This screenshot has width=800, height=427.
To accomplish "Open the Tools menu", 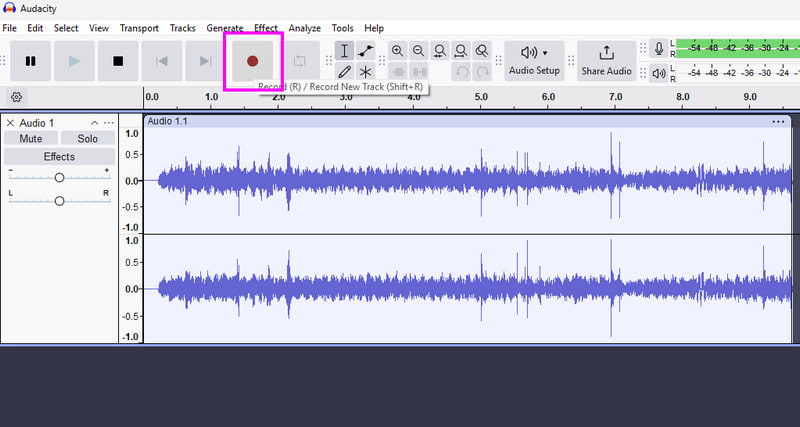I will pos(342,28).
